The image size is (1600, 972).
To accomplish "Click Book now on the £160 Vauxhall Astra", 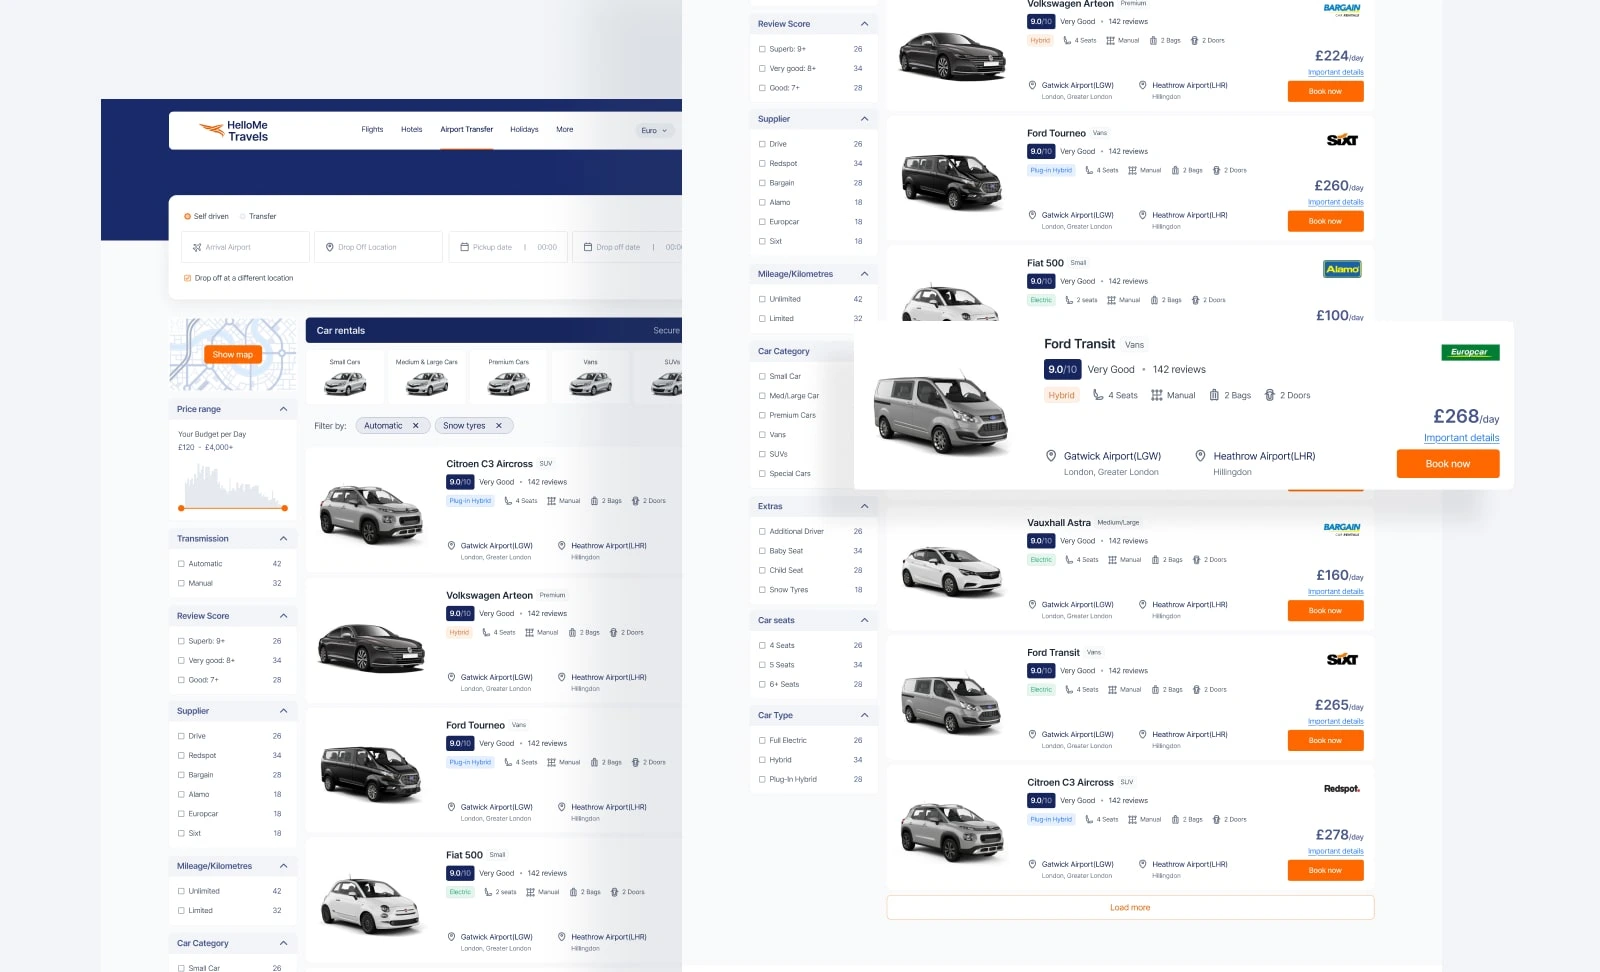I will [x=1325, y=611].
